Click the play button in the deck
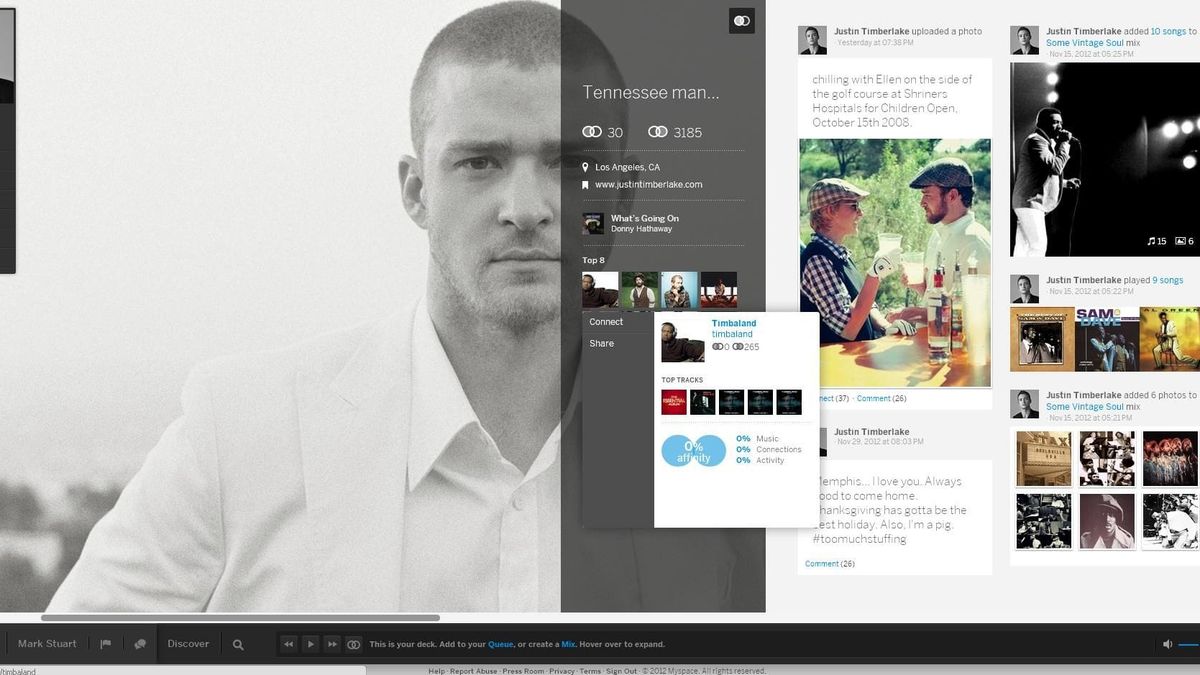Screen dimensions: 1200x675 [310, 644]
